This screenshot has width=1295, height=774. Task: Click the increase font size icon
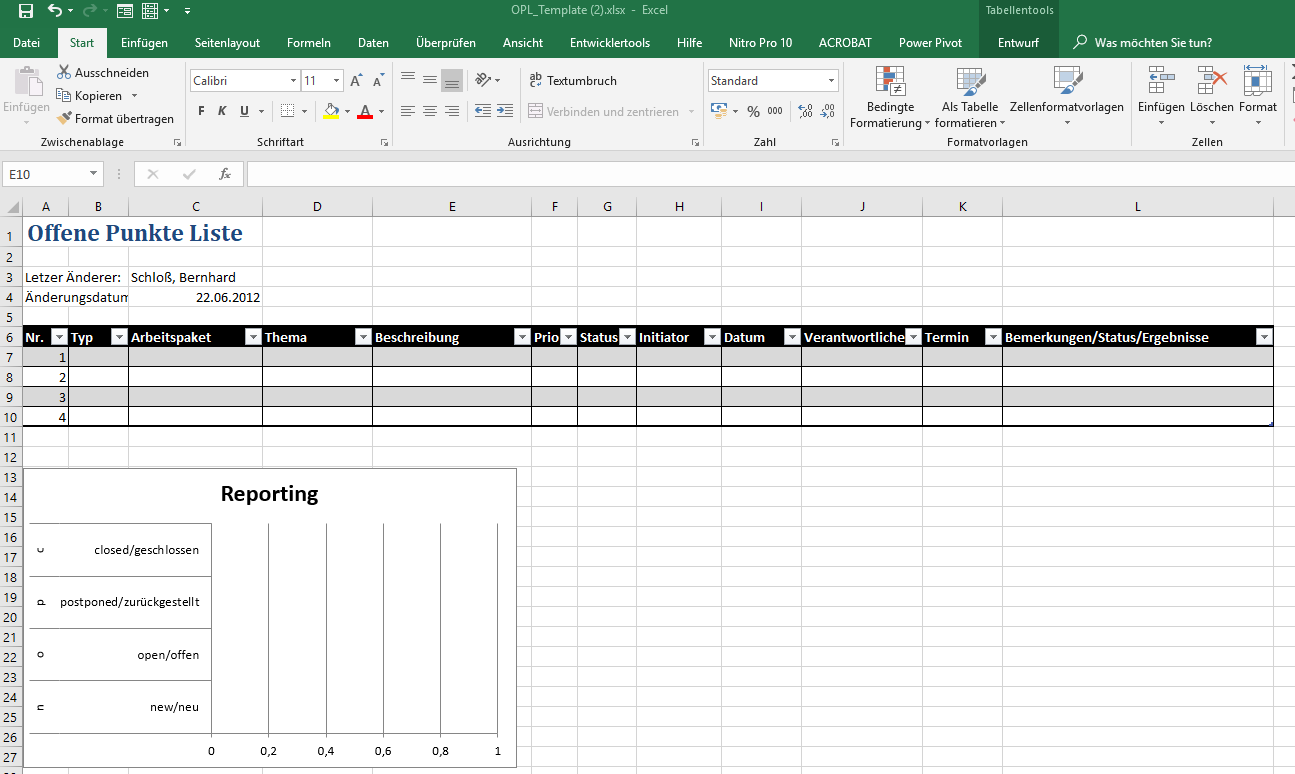357,81
